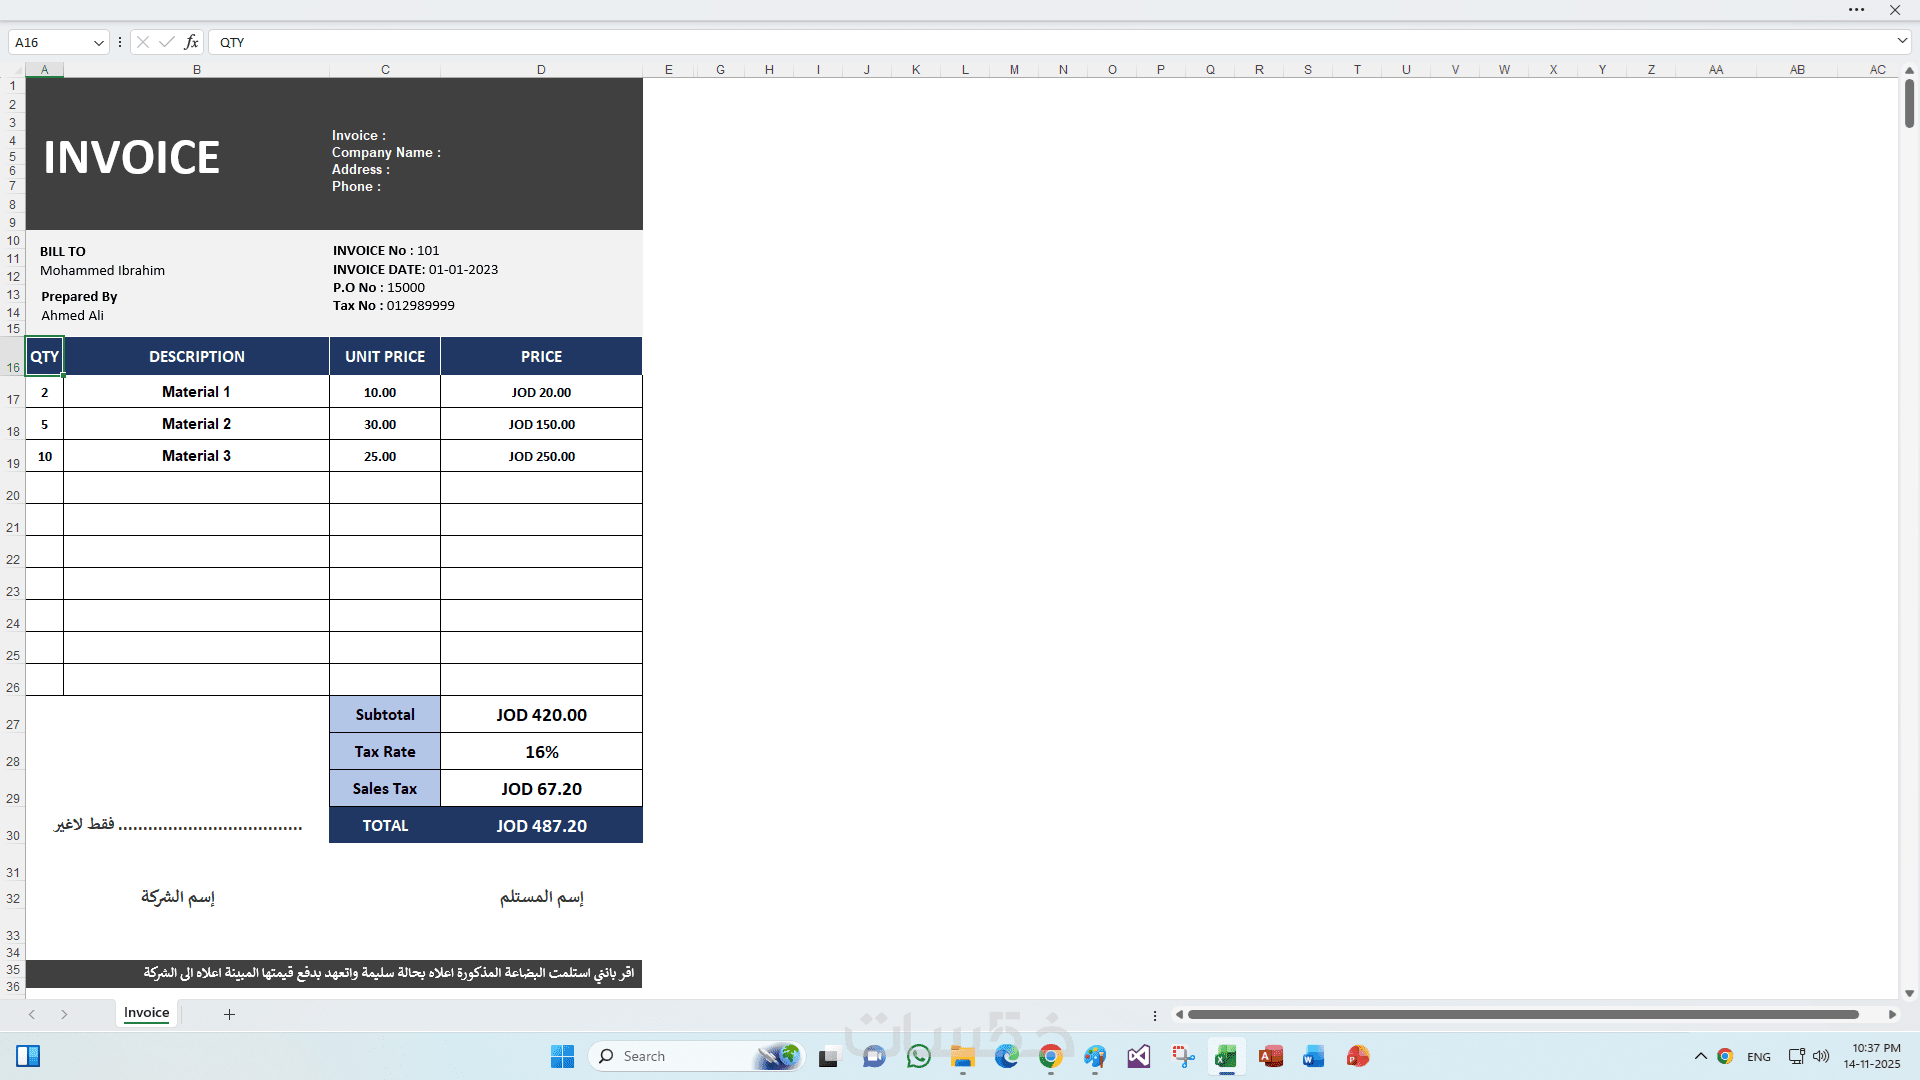
Task: Open WhatsApp from the taskbar
Action: point(919,1056)
